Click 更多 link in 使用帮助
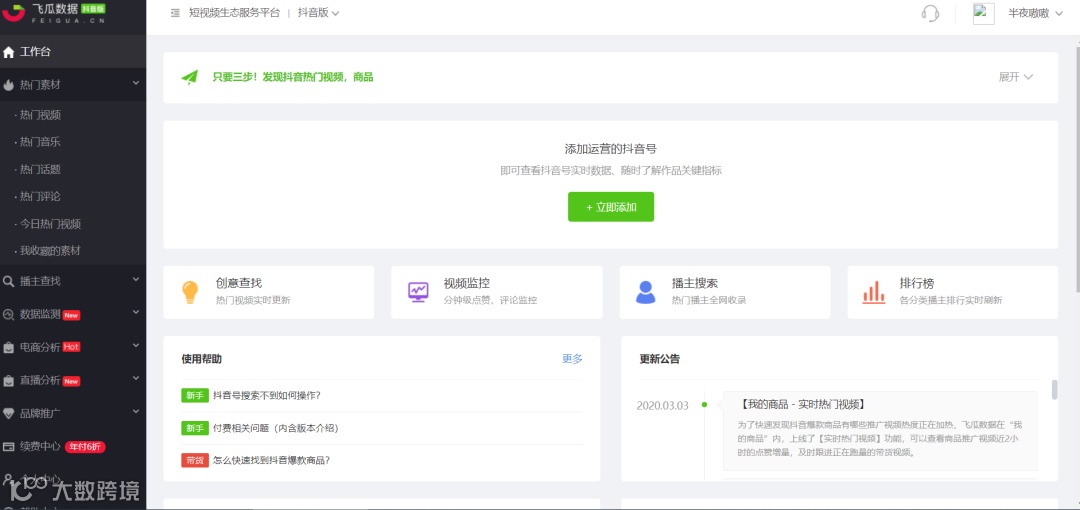The height and width of the screenshot is (510, 1080). (x=572, y=358)
